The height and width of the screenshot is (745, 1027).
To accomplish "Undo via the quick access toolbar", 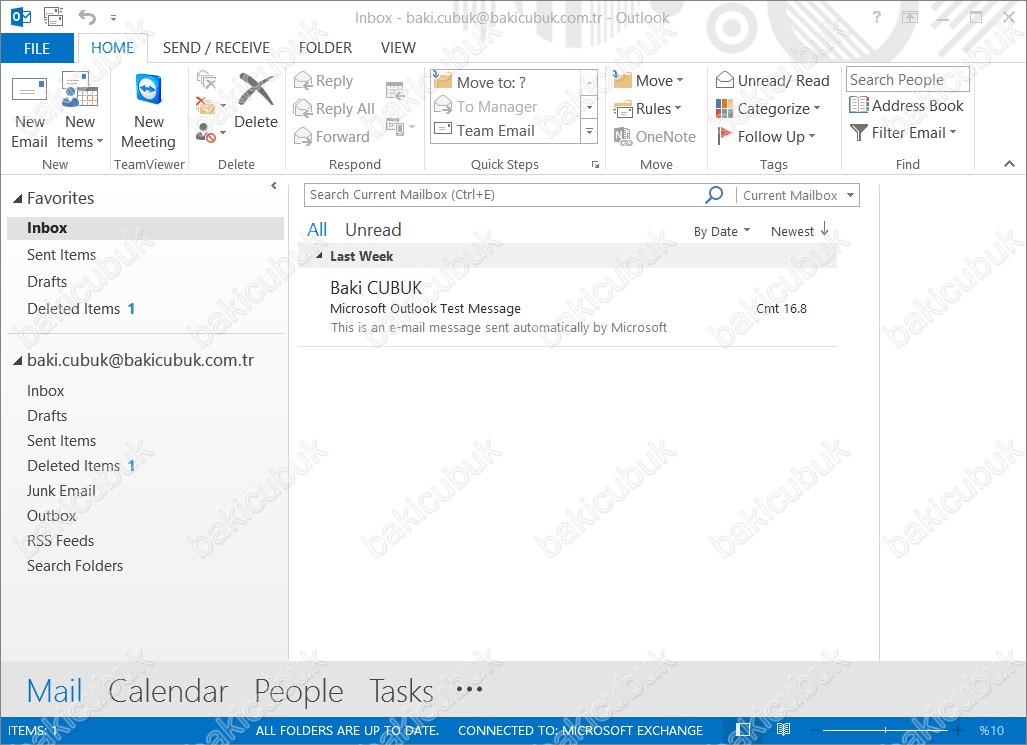I will point(87,16).
